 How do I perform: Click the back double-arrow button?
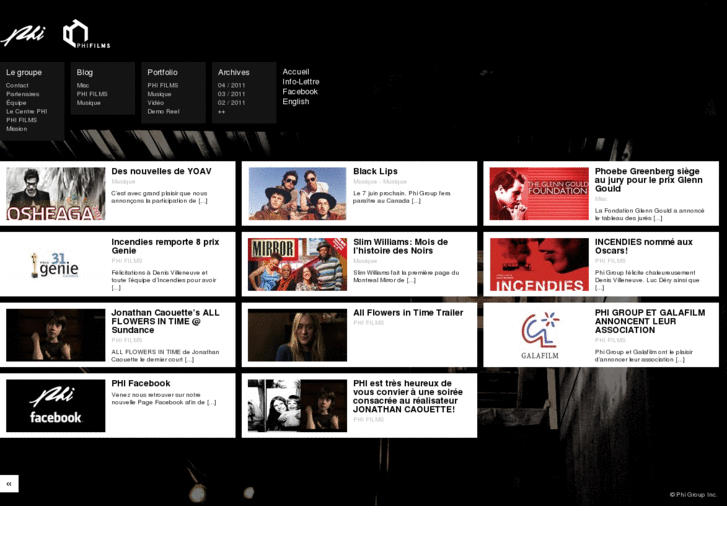click(x=9, y=484)
